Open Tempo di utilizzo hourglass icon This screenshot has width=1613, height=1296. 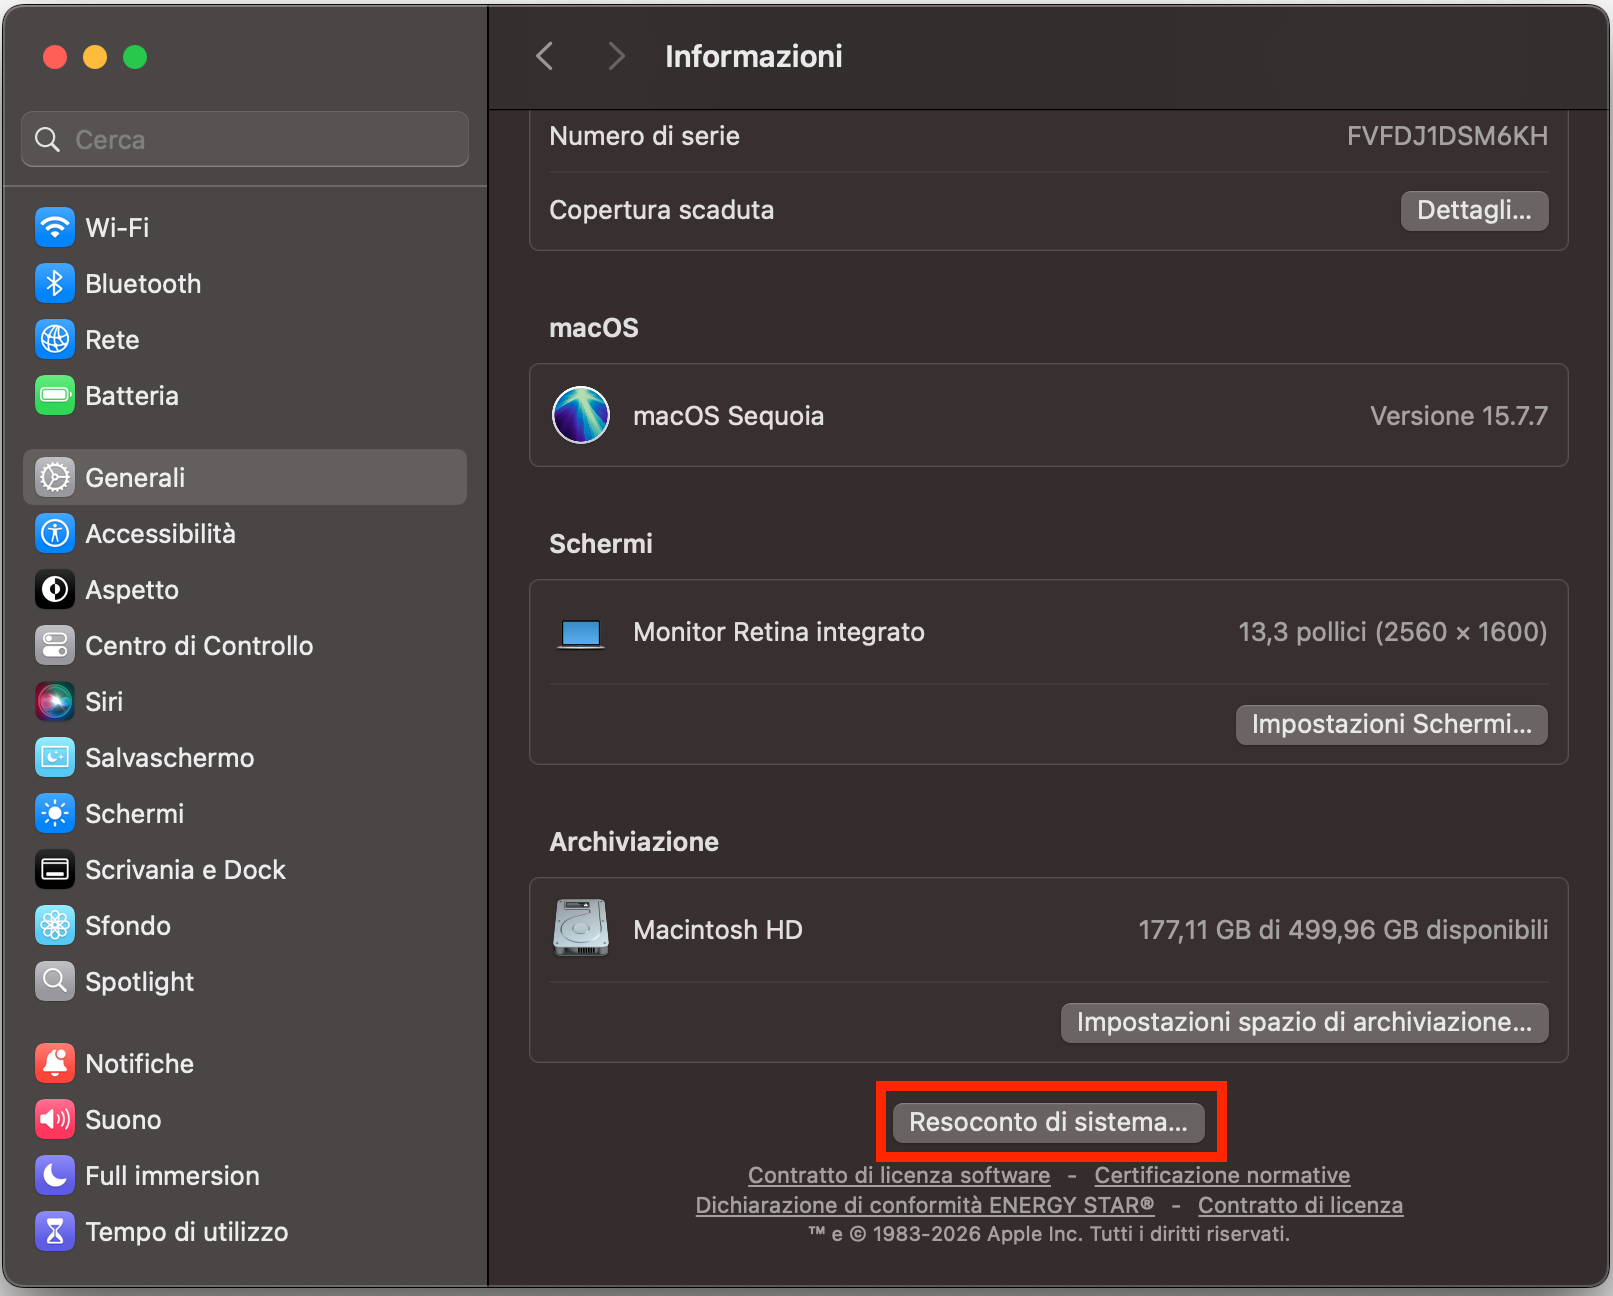55,1231
